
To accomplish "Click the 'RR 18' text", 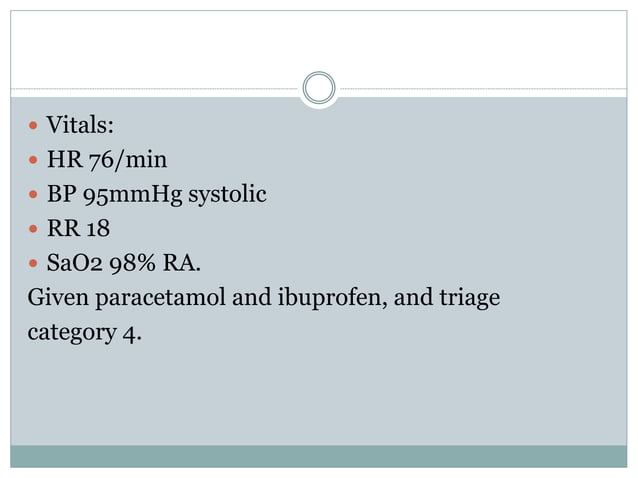I will [78, 228].
